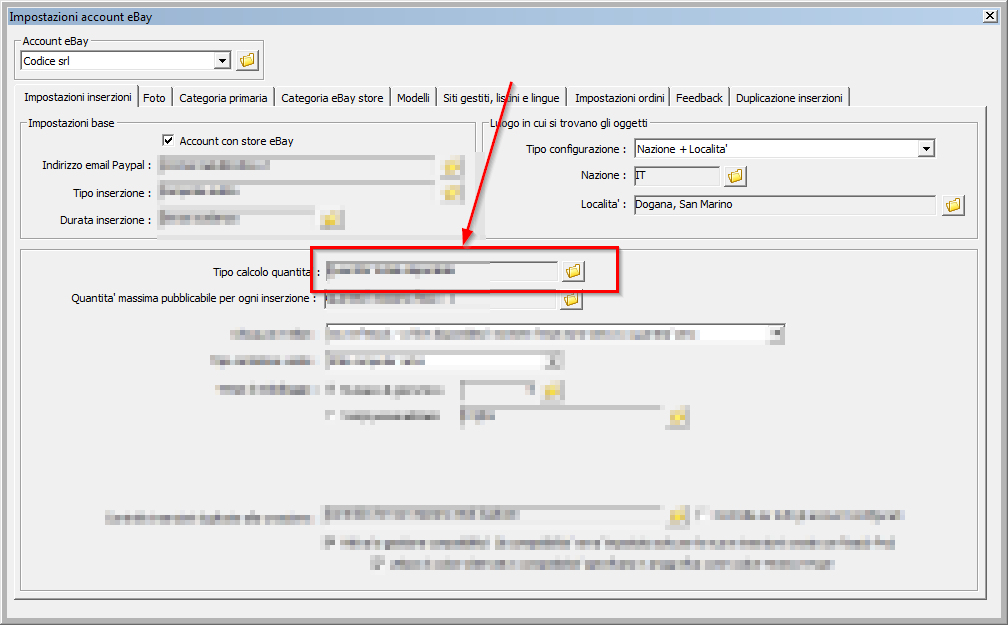Select Siti gestiti, listini e lingue tab
1008x625 pixels.
click(501, 98)
